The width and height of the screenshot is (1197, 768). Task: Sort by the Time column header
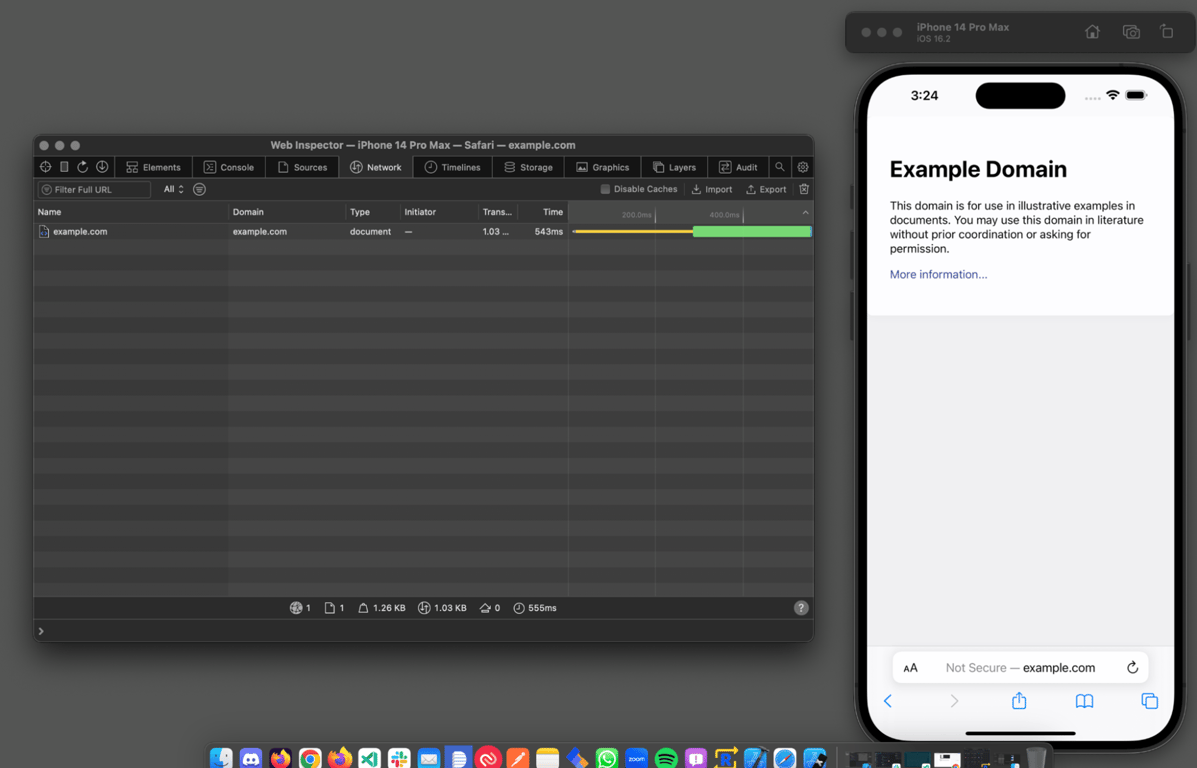[543, 212]
